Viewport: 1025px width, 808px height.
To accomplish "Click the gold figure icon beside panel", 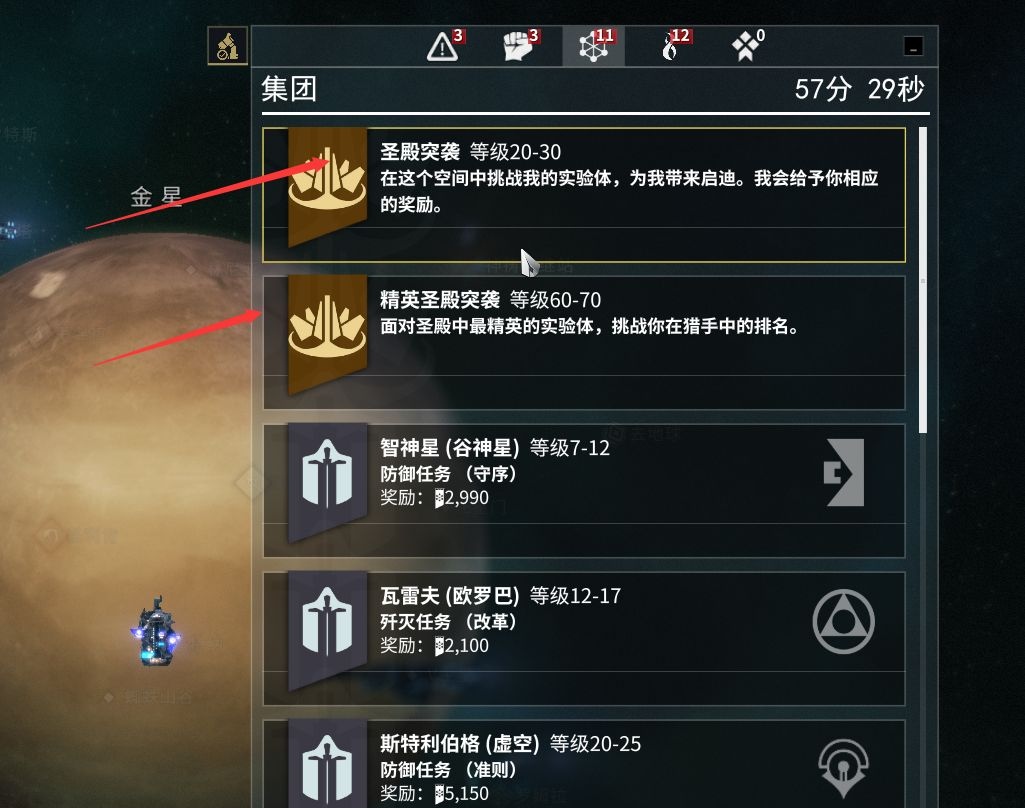I will click(227, 46).
